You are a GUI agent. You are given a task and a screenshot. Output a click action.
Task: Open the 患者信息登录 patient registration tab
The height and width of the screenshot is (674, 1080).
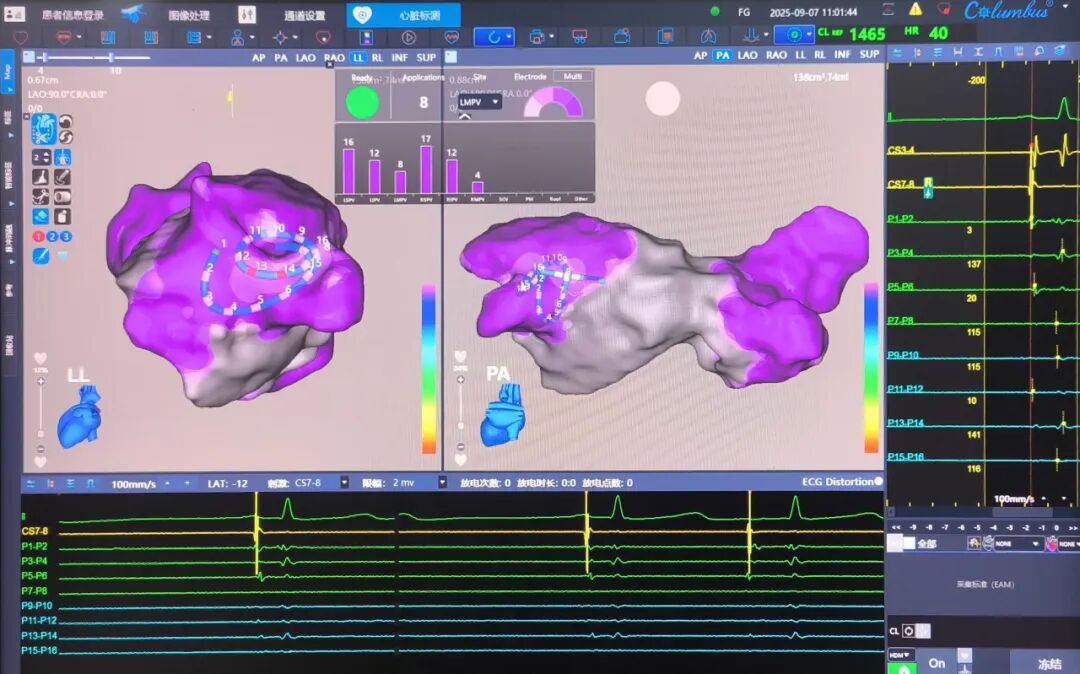[72, 14]
